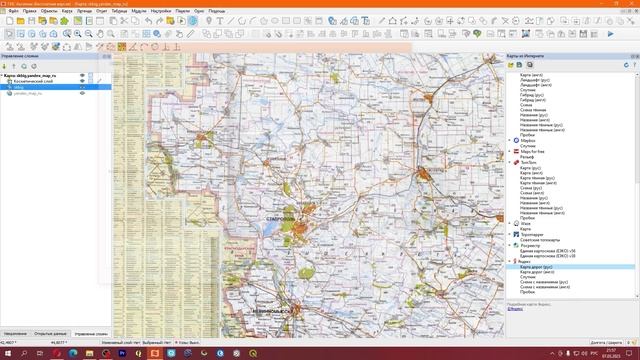The height and width of the screenshot is (360, 640).
Task: Select the Ellipse drawing tool
Action: click(x=275, y=21)
